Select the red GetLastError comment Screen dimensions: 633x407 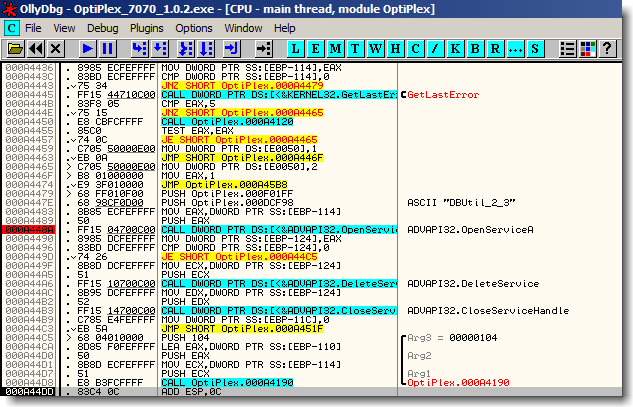tap(443, 95)
